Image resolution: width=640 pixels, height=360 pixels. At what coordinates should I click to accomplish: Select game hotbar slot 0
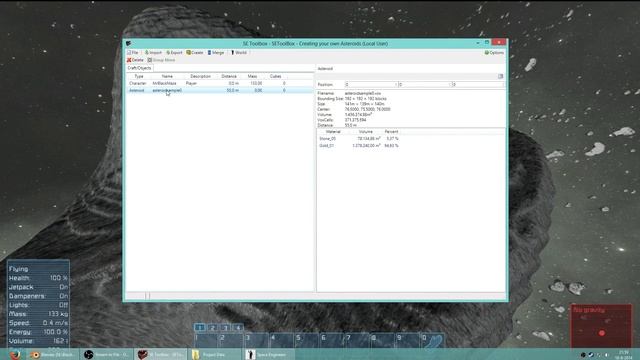point(433,341)
